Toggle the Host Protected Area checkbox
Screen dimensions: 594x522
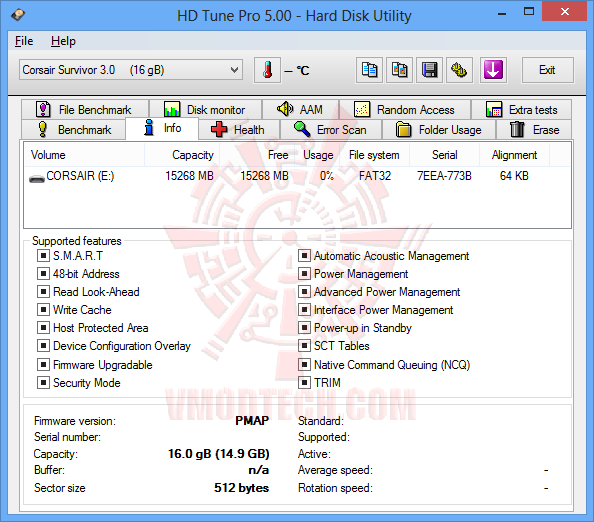(x=43, y=328)
